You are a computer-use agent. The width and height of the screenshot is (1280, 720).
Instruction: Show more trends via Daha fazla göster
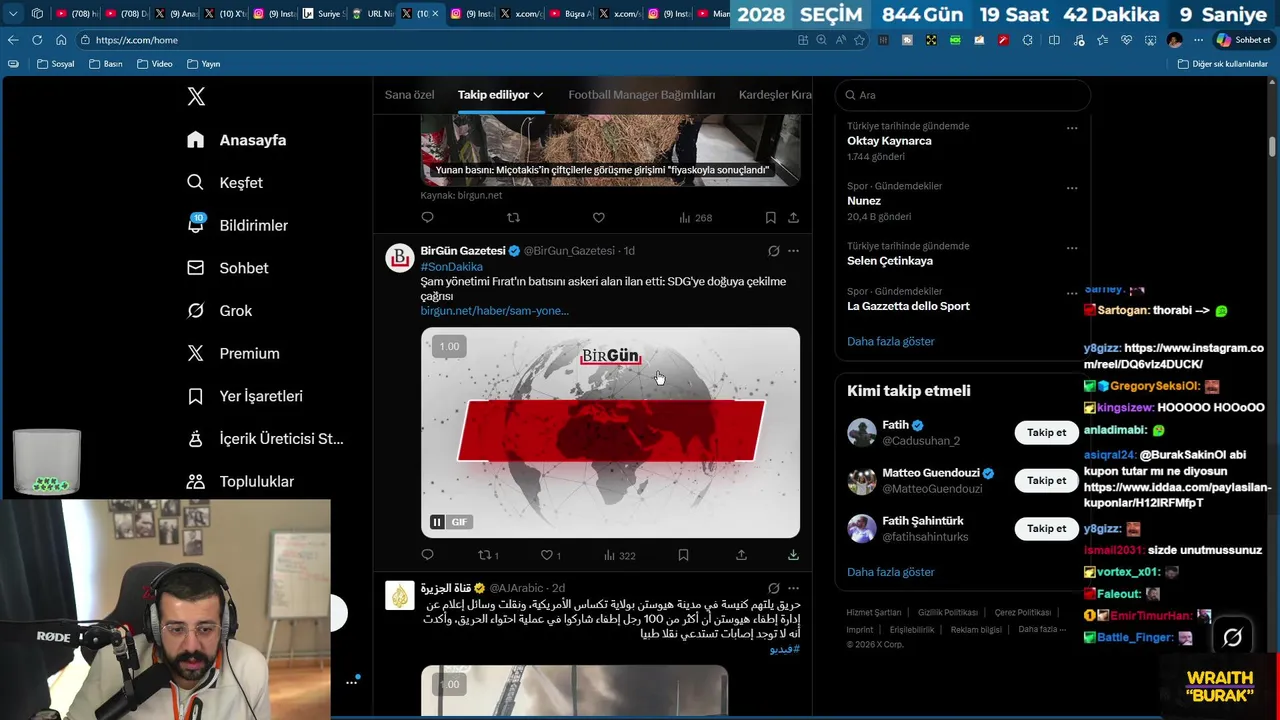(890, 341)
